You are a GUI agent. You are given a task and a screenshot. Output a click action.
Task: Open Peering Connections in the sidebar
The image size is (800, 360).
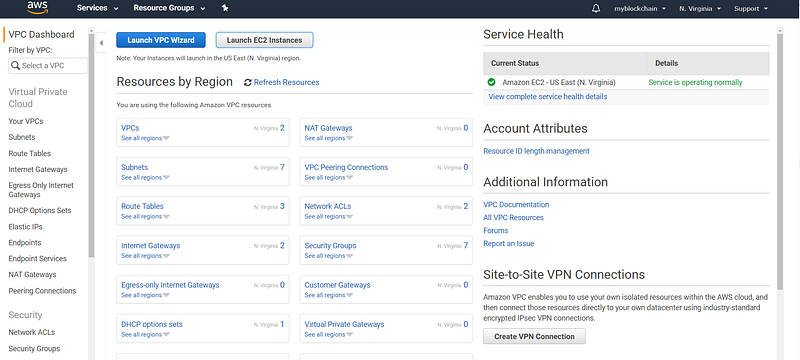(x=42, y=291)
